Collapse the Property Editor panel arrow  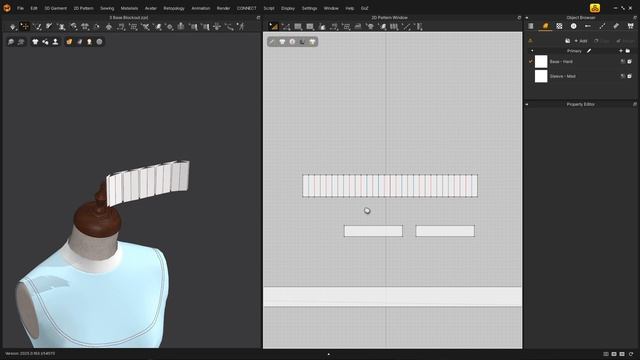coord(527,104)
